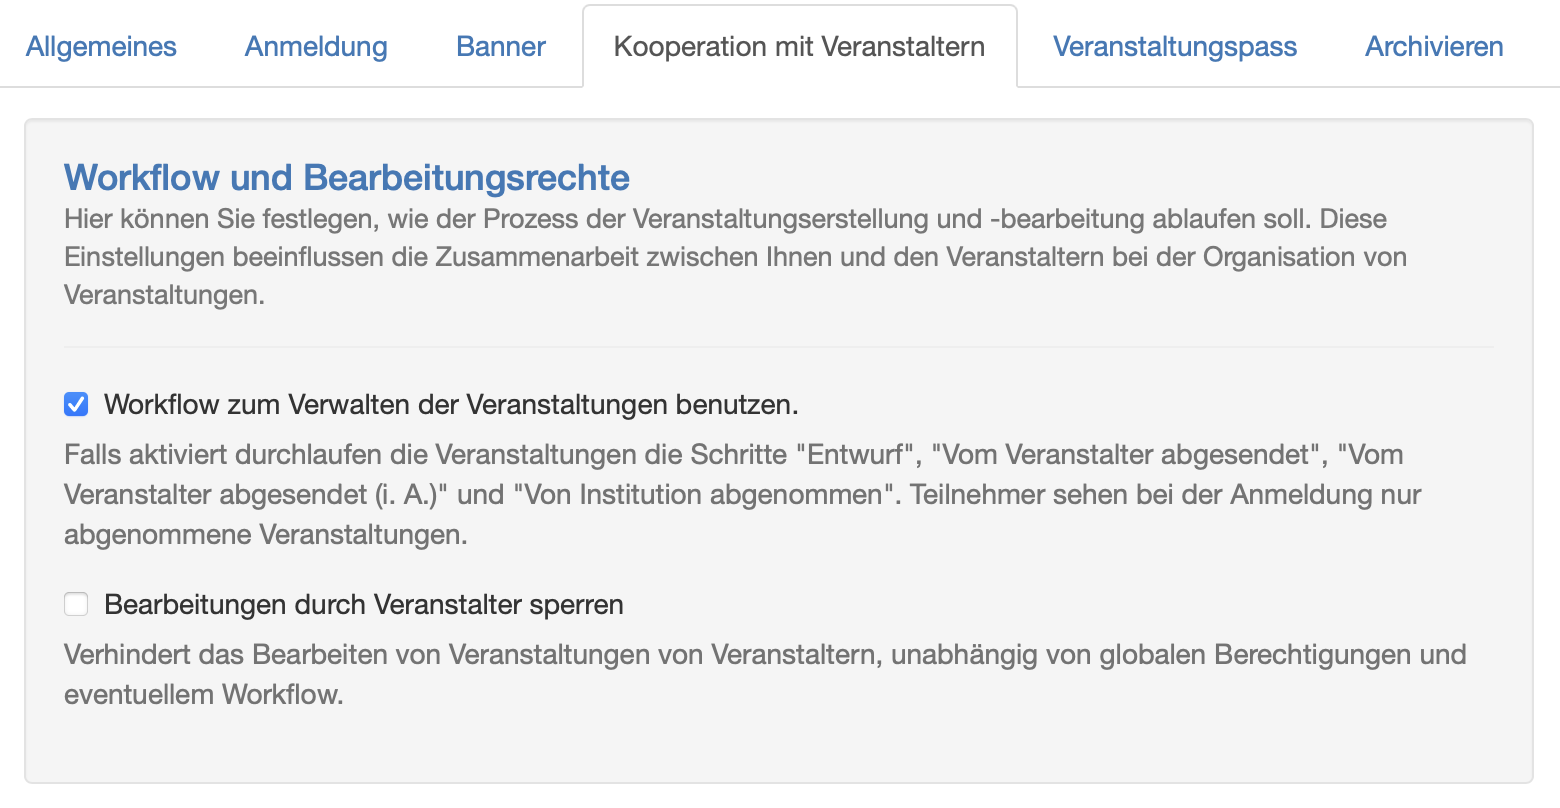Screen dimensions: 1560x808
Task: Click the words 'eventuellem Workflow' in the last line
Action: (203, 695)
